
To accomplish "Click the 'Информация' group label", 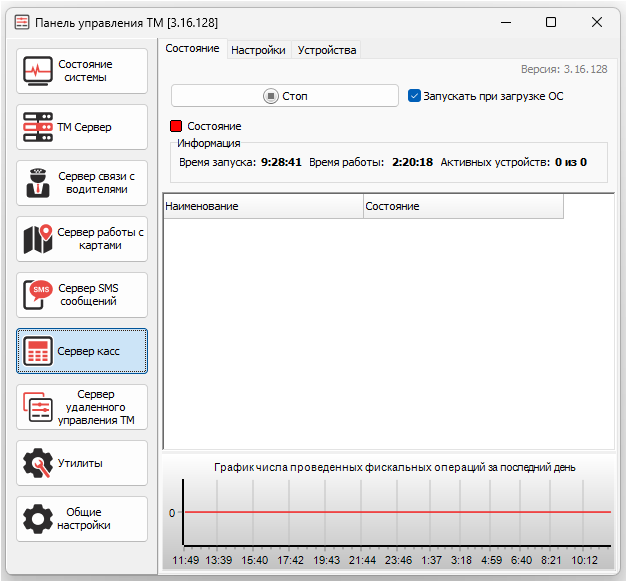I will tap(209, 143).
